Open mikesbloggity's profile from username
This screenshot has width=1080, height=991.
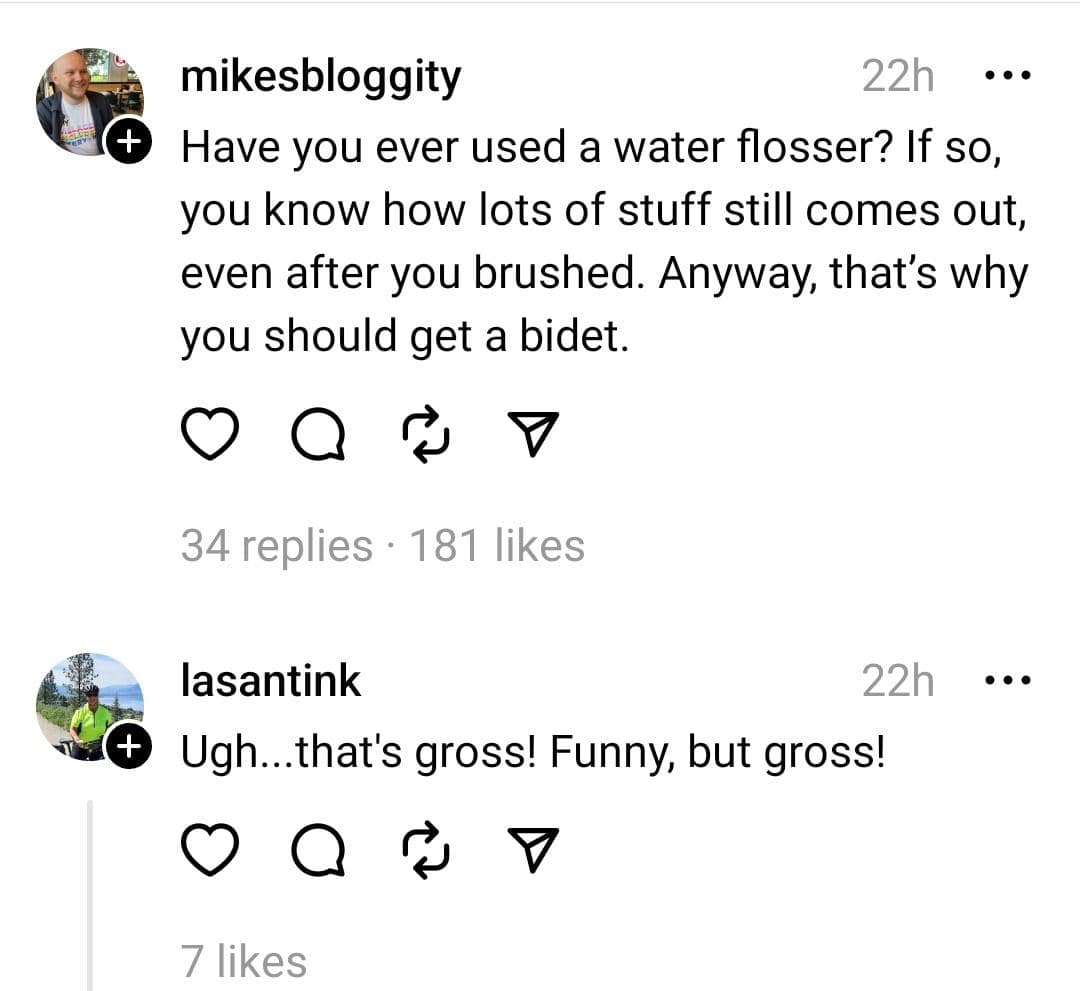(320, 78)
